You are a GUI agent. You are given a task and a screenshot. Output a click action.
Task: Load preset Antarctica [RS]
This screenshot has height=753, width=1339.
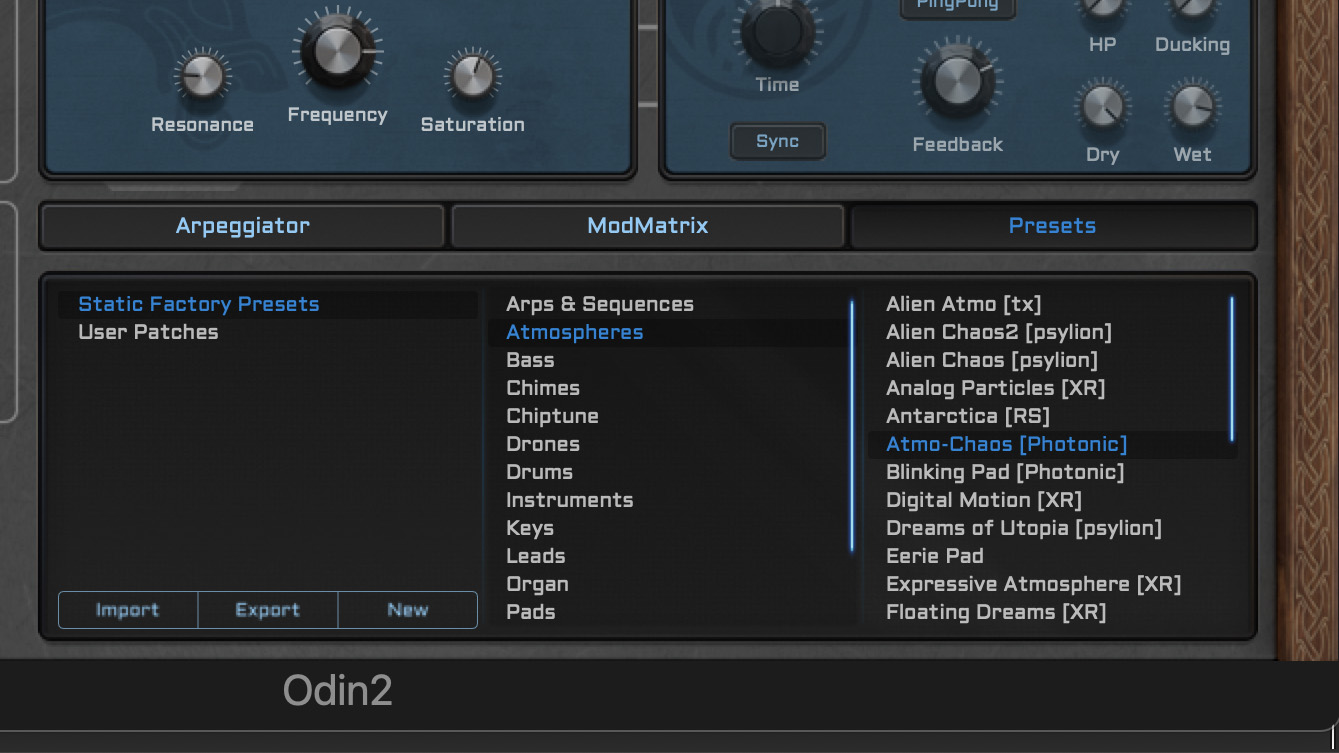[1048, 416]
